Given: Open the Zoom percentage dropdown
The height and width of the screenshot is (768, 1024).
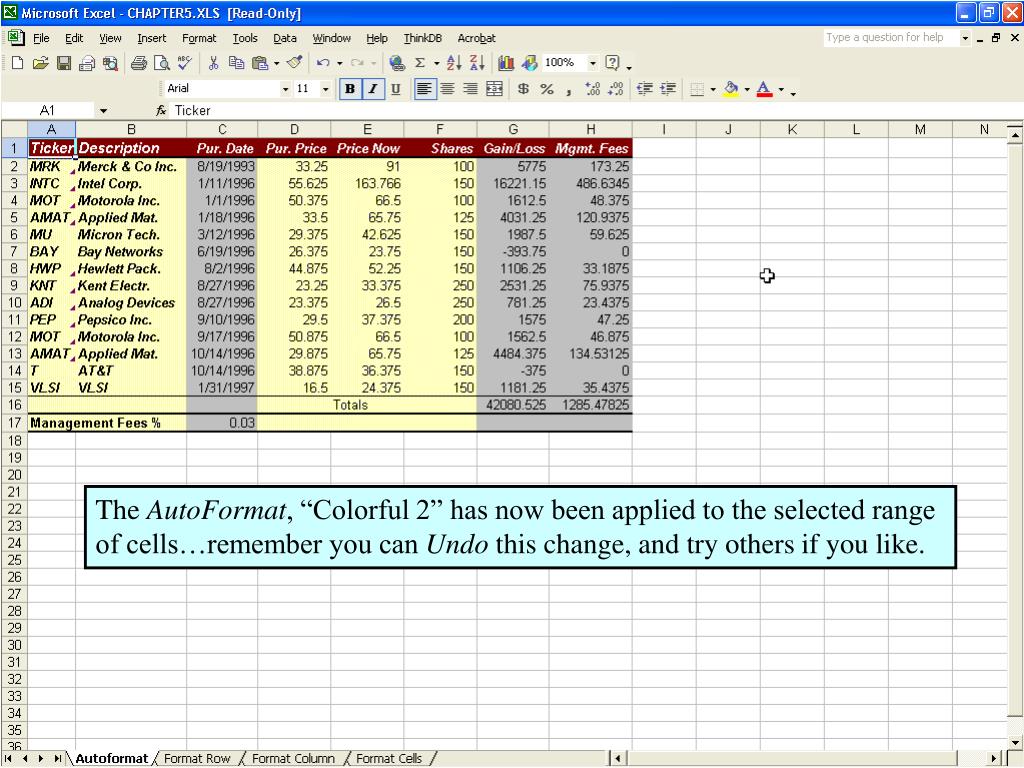Looking at the screenshot, I should 593,63.
